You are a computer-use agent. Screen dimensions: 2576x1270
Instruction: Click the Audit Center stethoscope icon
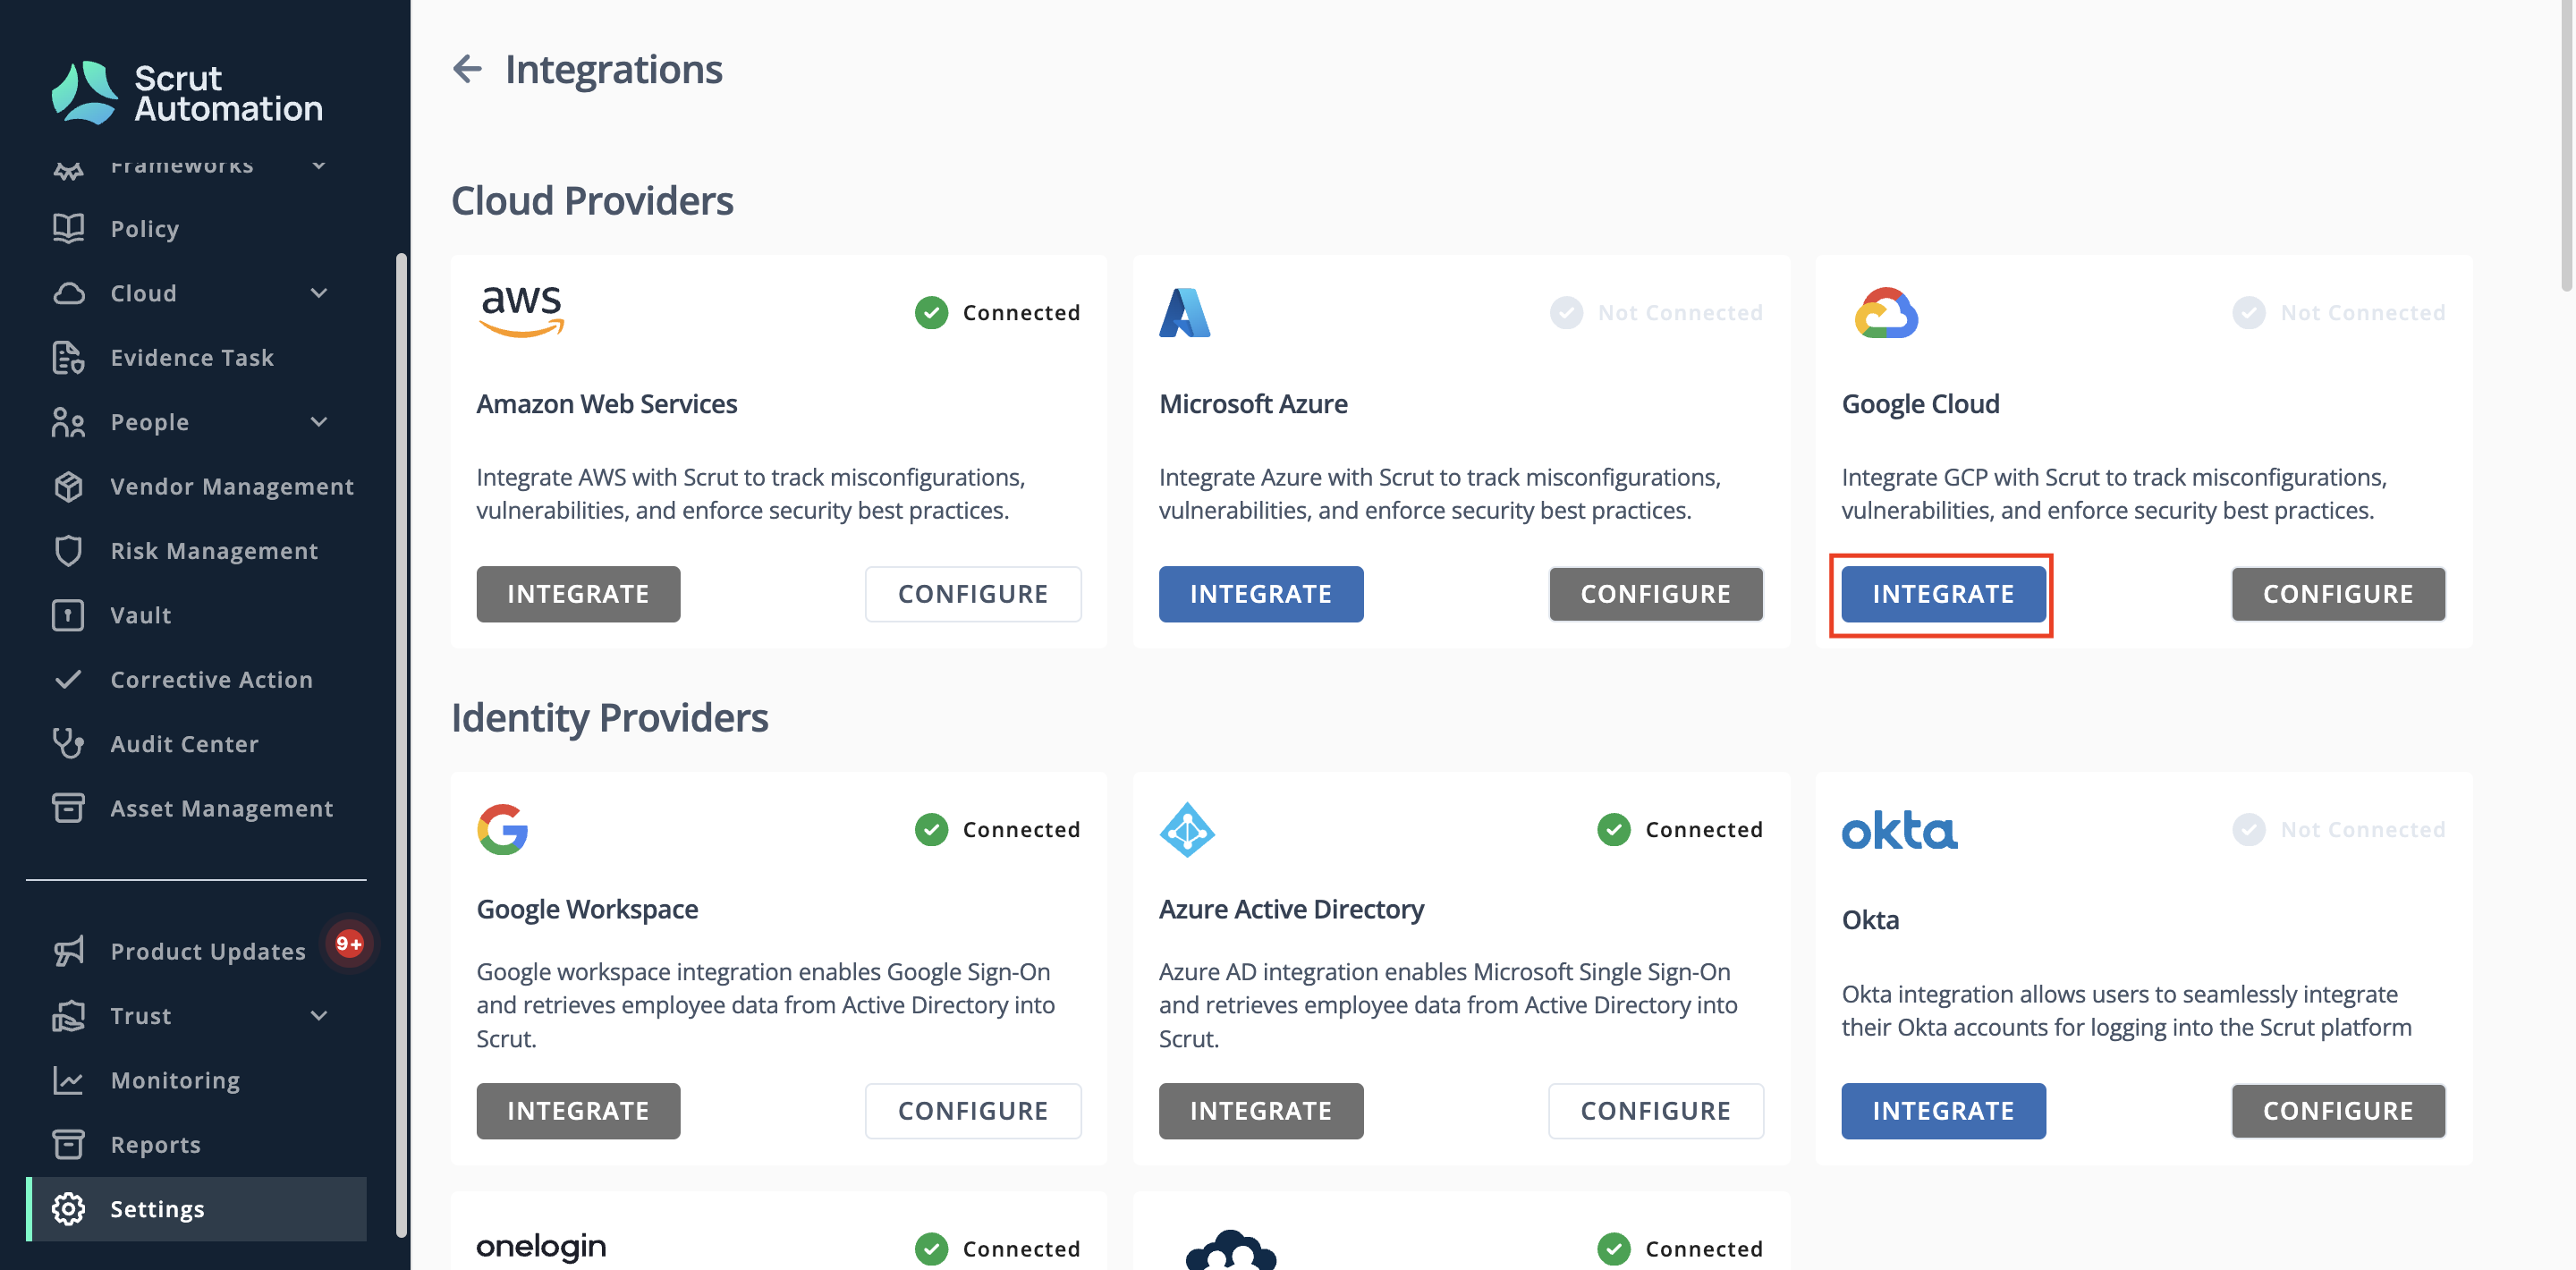tap(68, 743)
